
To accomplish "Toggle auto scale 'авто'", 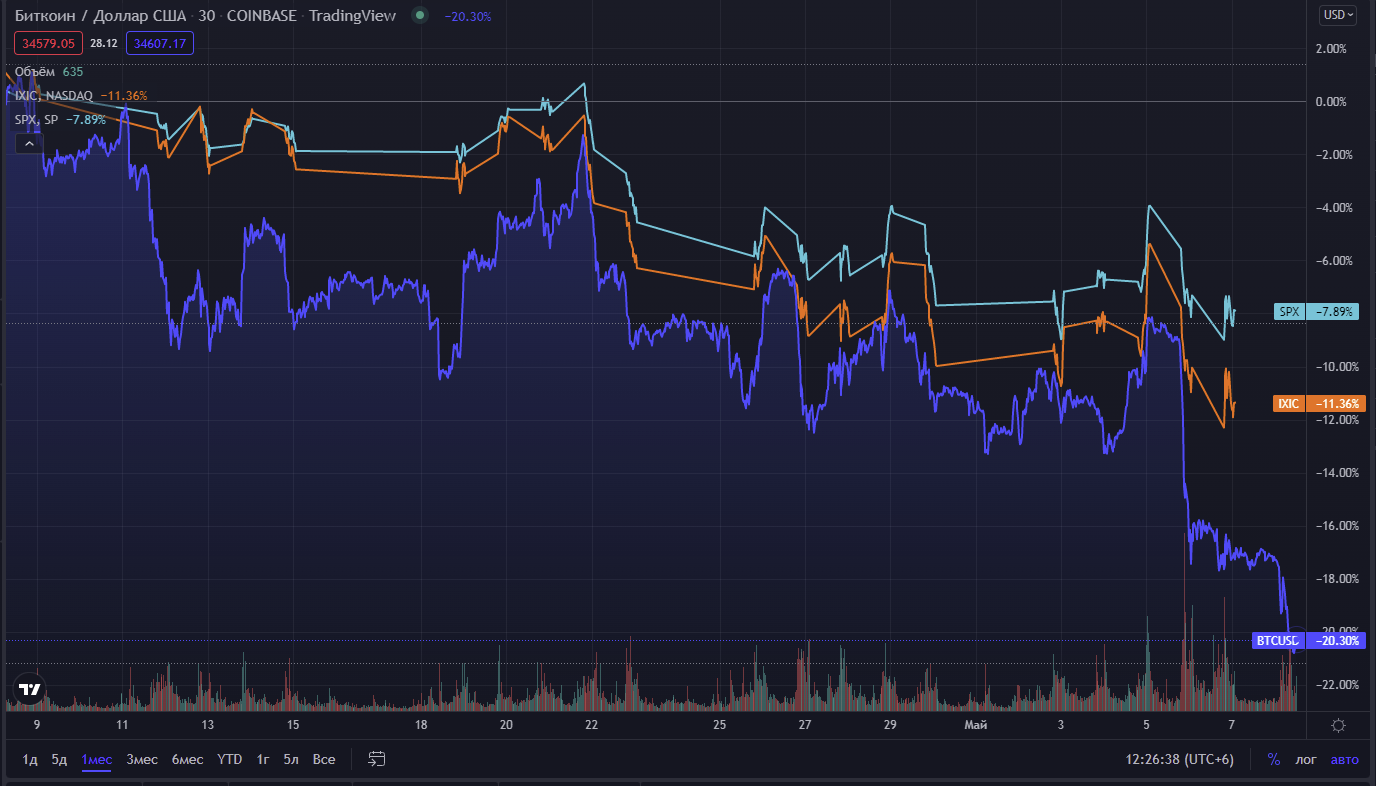I will pos(1344,759).
